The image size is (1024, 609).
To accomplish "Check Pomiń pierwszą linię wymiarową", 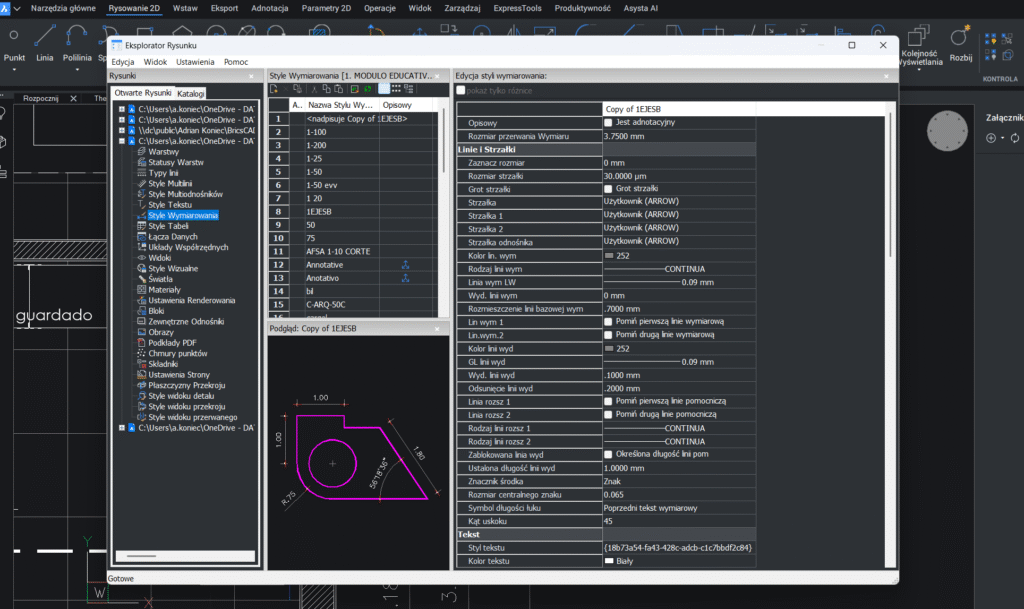I will 608,322.
